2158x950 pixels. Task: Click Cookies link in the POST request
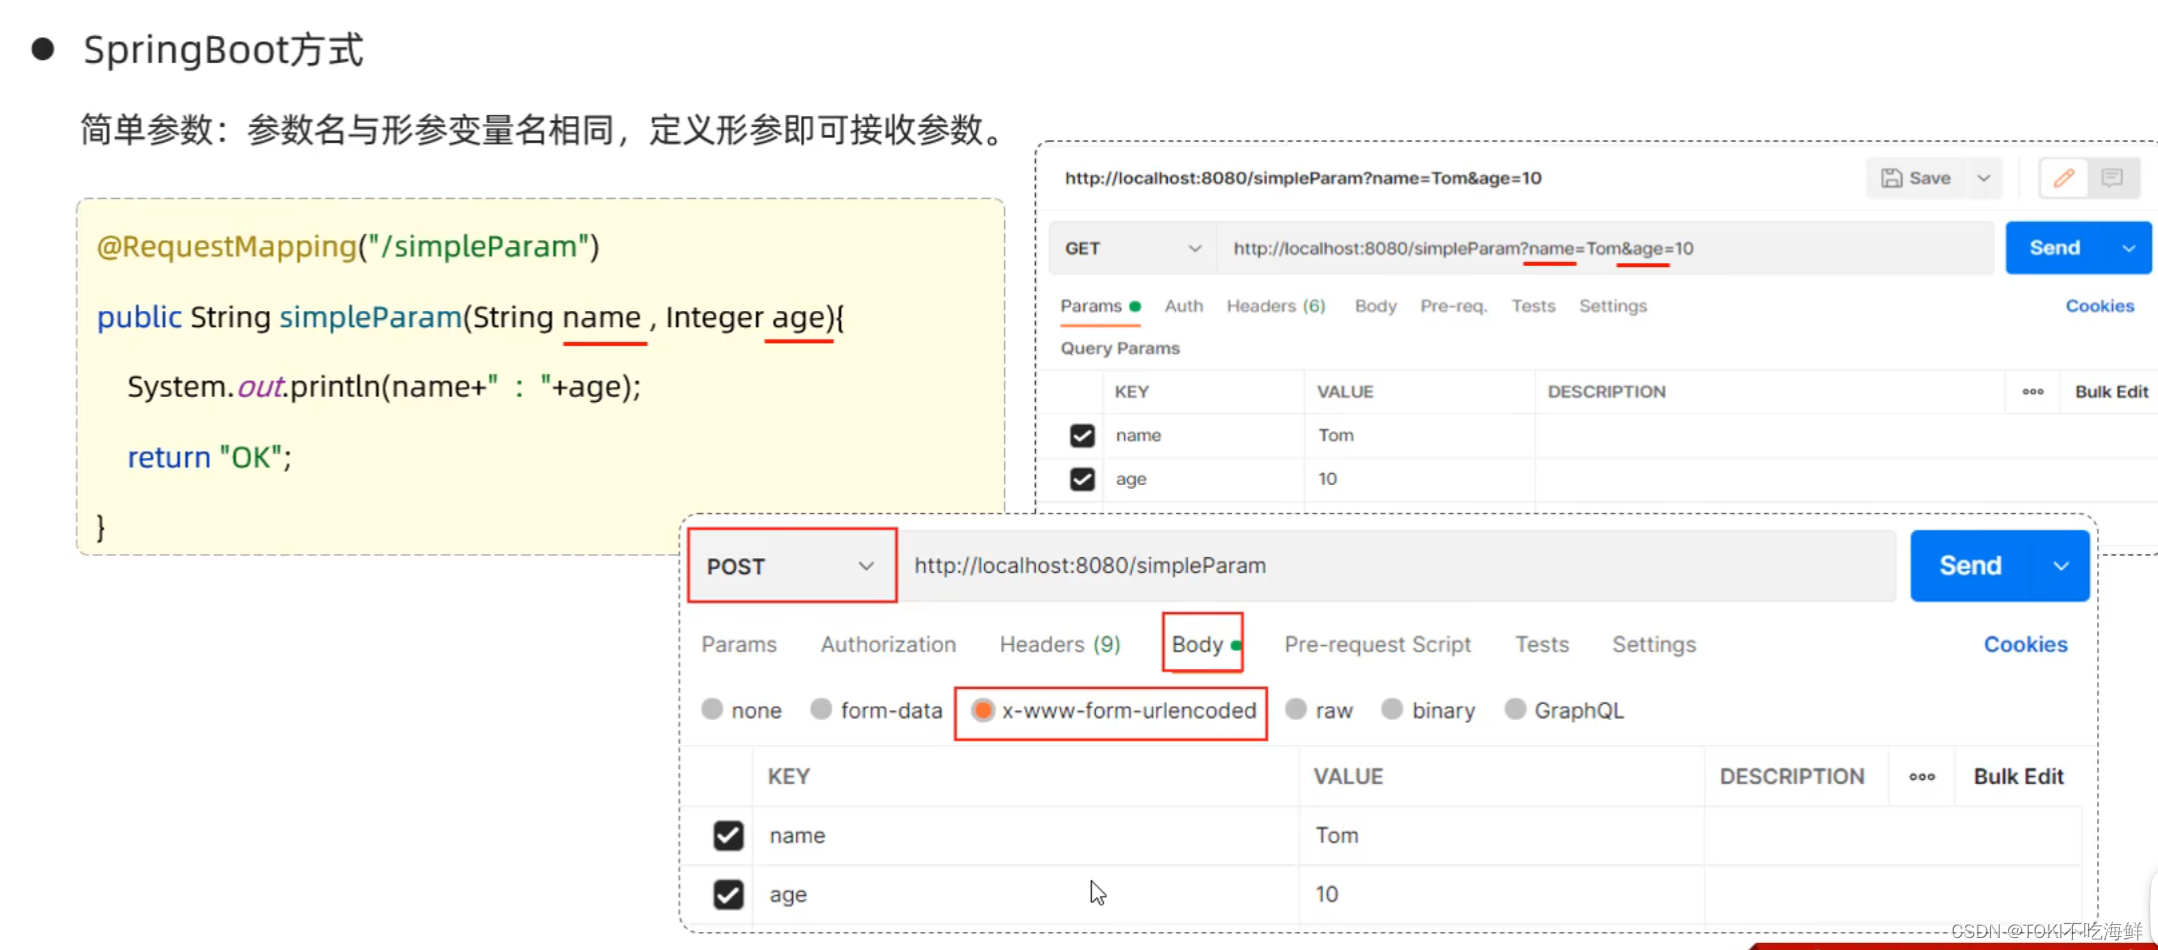(x=2026, y=645)
